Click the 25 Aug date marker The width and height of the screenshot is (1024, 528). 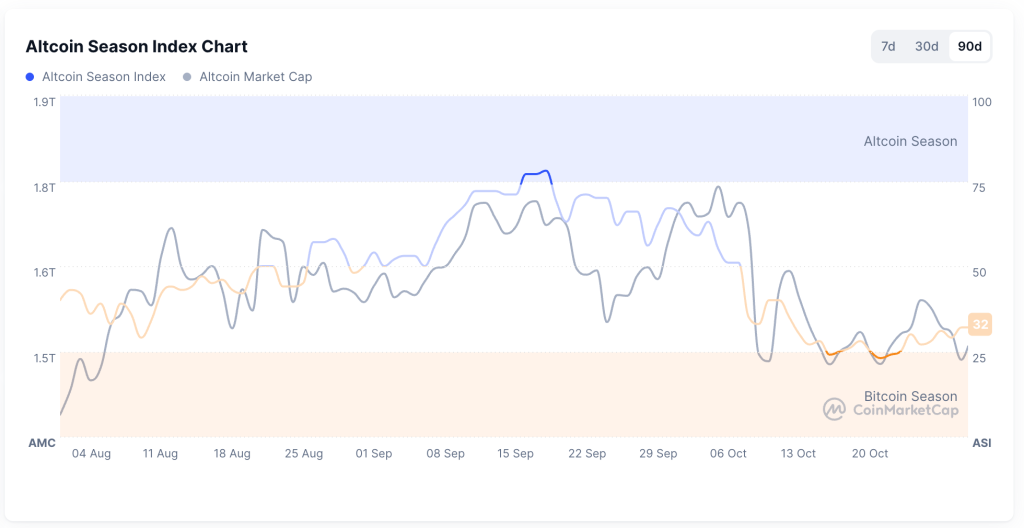pyautogui.click(x=304, y=453)
